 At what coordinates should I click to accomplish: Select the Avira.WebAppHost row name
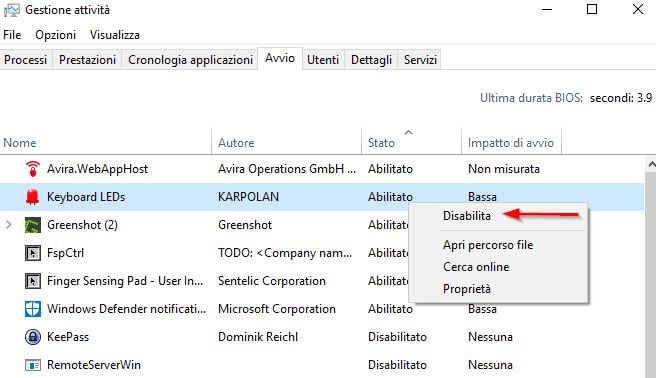coord(97,169)
